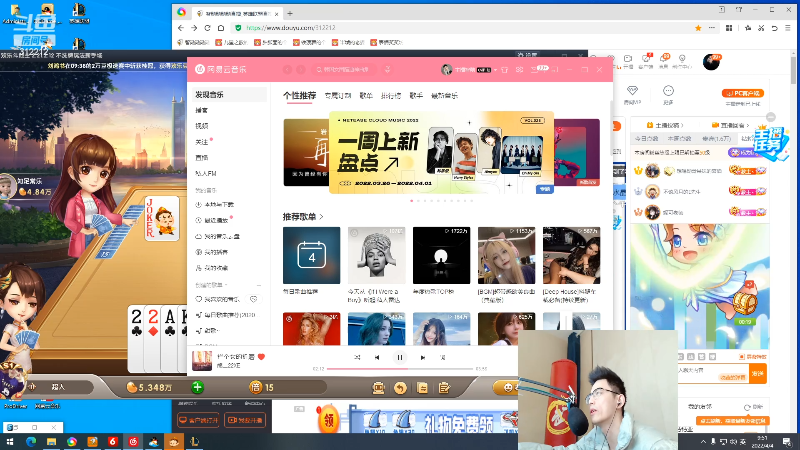Switch to 排行榜 tab
The image size is (800, 450).
391,95
